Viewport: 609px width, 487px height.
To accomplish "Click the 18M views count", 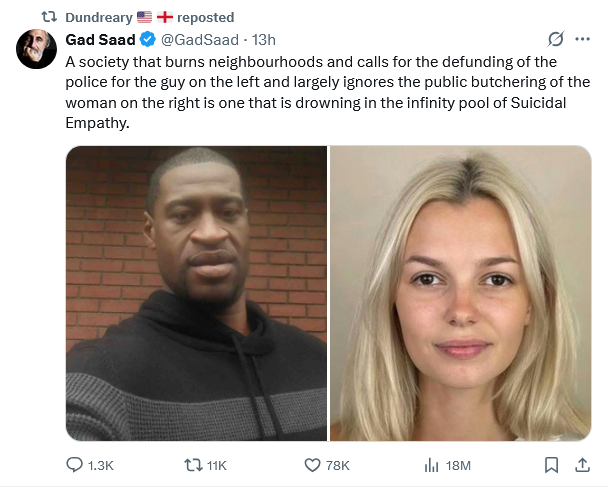I will 458,465.
